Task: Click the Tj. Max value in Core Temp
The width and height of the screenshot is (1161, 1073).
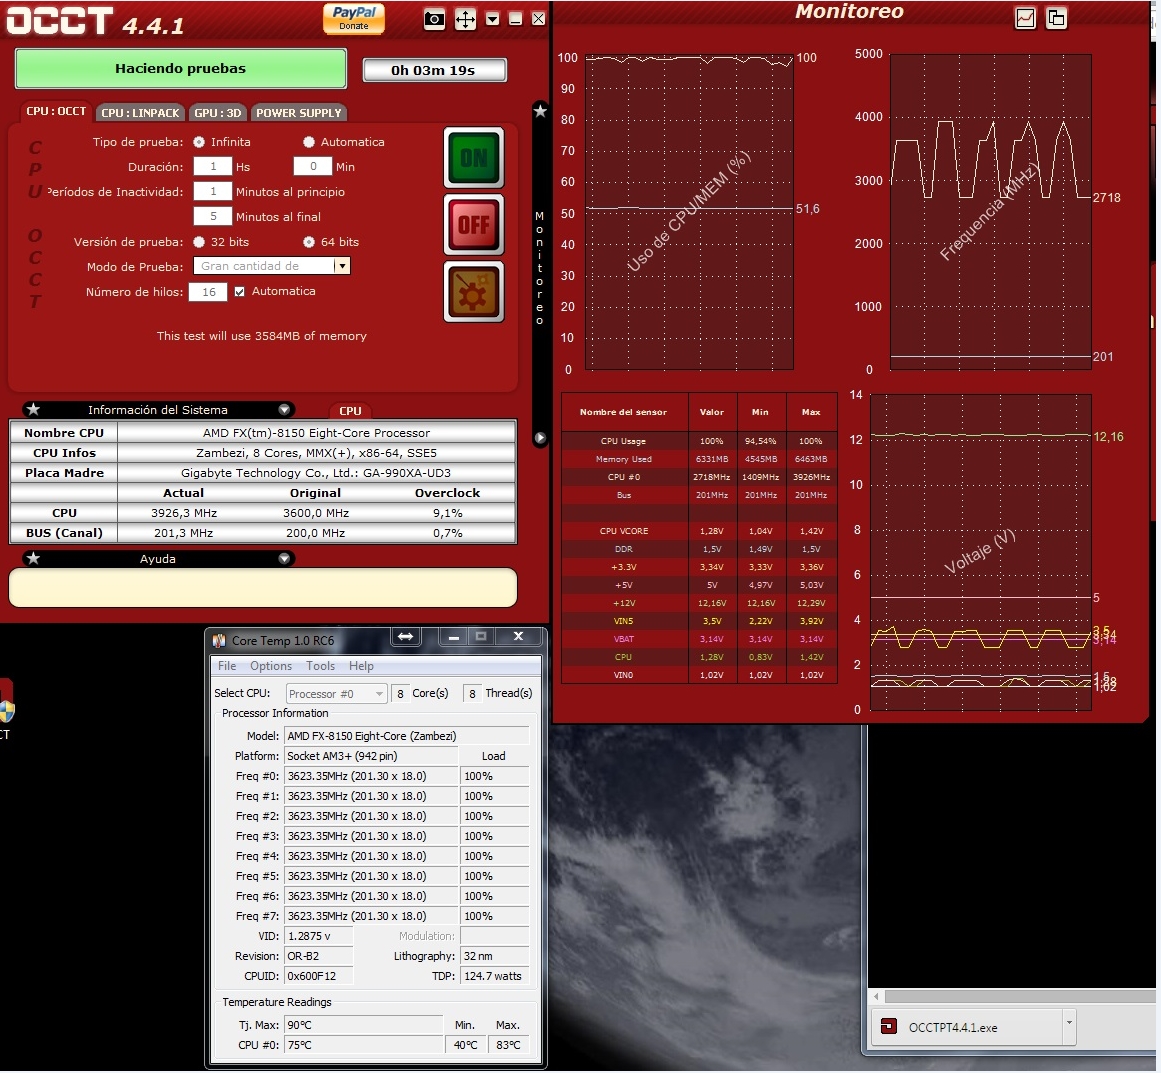Action: click(x=364, y=1026)
